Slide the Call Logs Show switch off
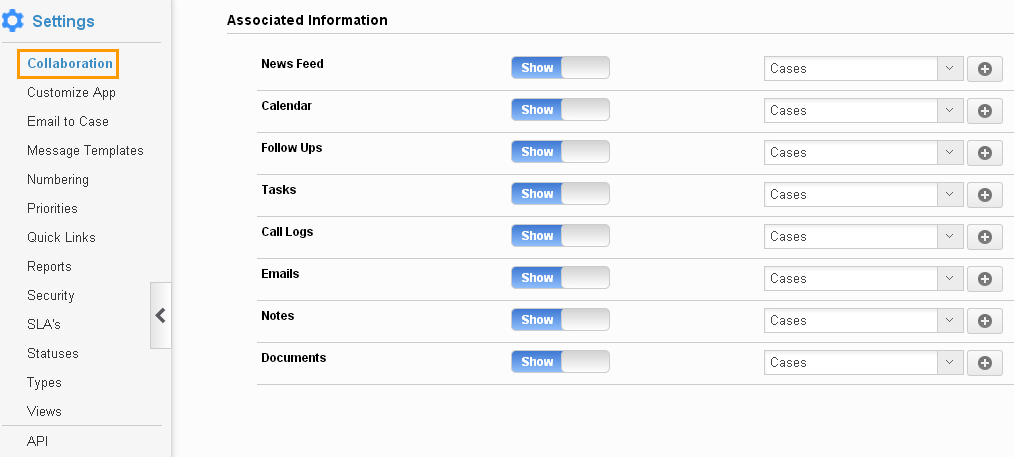The image size is (1014, 457). pos(560,236)
